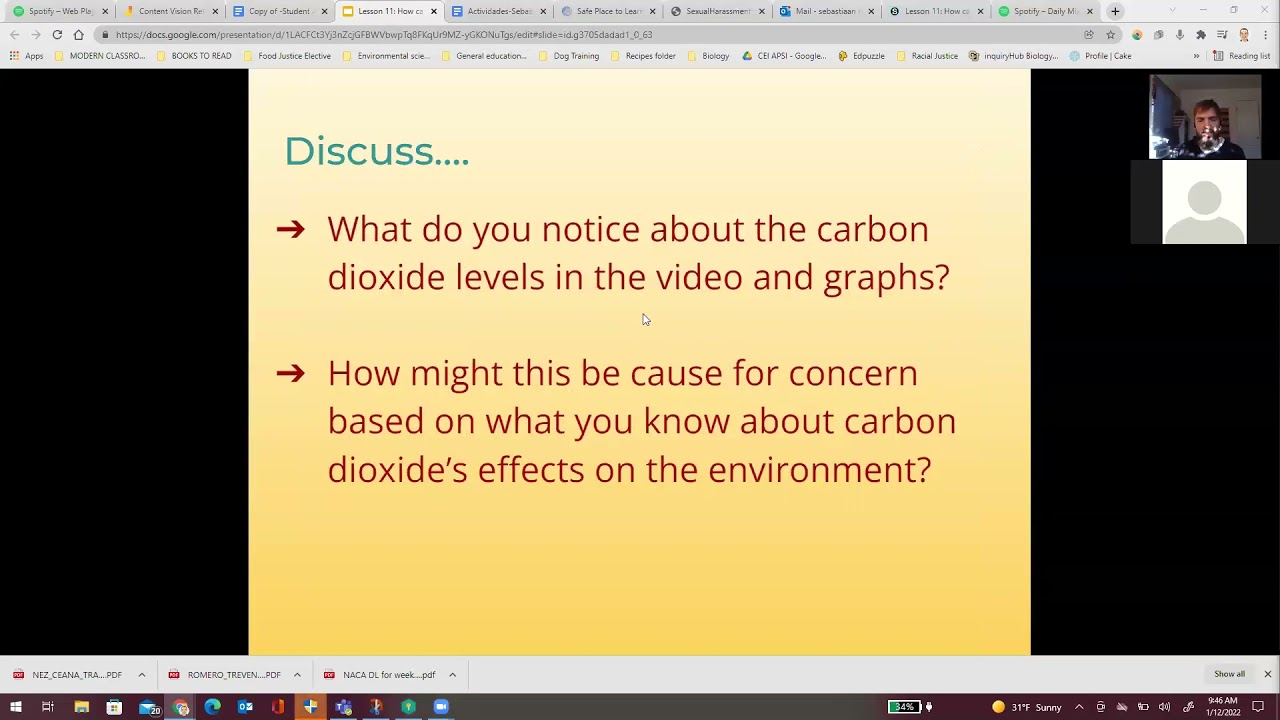Click the browser forward arrow
The image size is (1280, 720).
pos(36,34)
